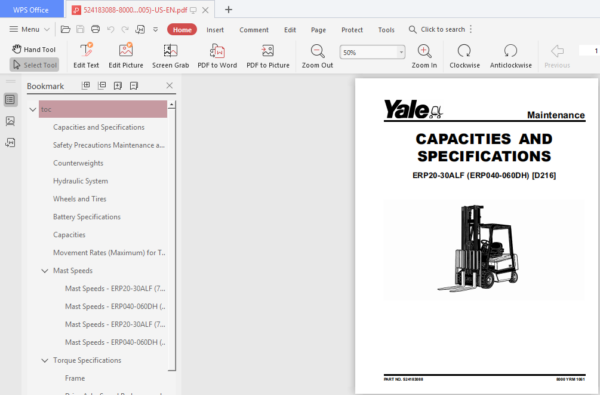Image resolution: width=600 pixels, height=395 pixels.
Task: Click the Save icon in quick toolbar
Action: pos(80,29)
